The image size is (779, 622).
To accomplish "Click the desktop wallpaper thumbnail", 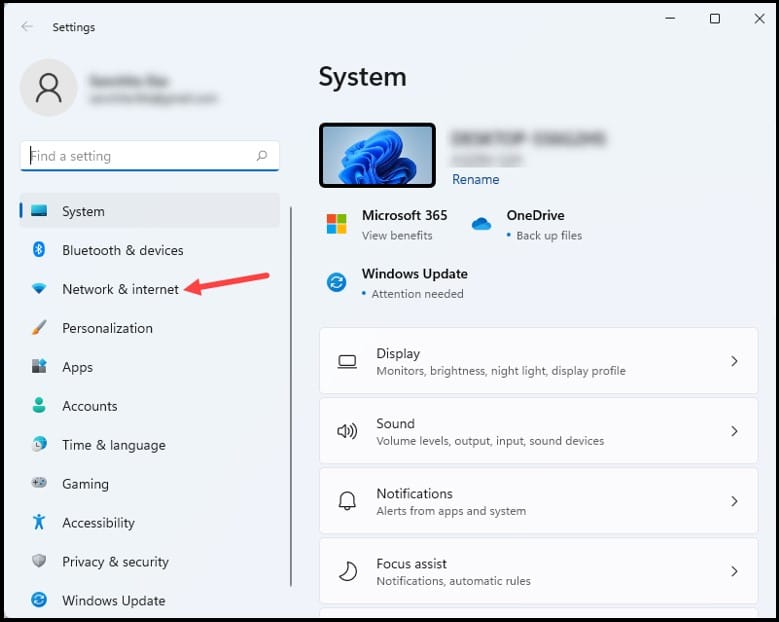I will pyautogui.click(x=377, y=155).
